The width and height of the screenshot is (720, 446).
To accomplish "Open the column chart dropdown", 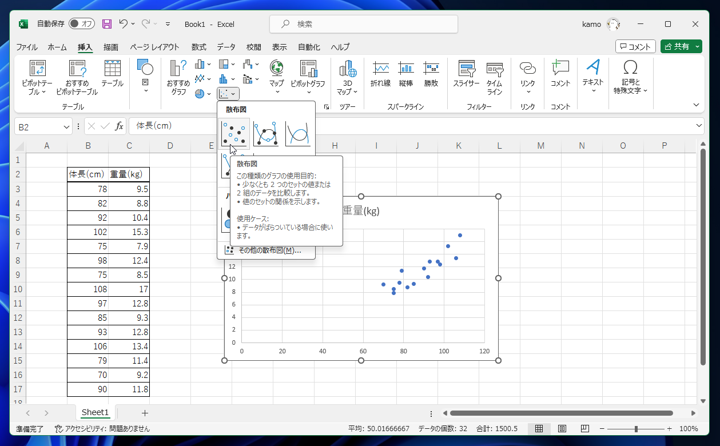I will tap(202, 64).
